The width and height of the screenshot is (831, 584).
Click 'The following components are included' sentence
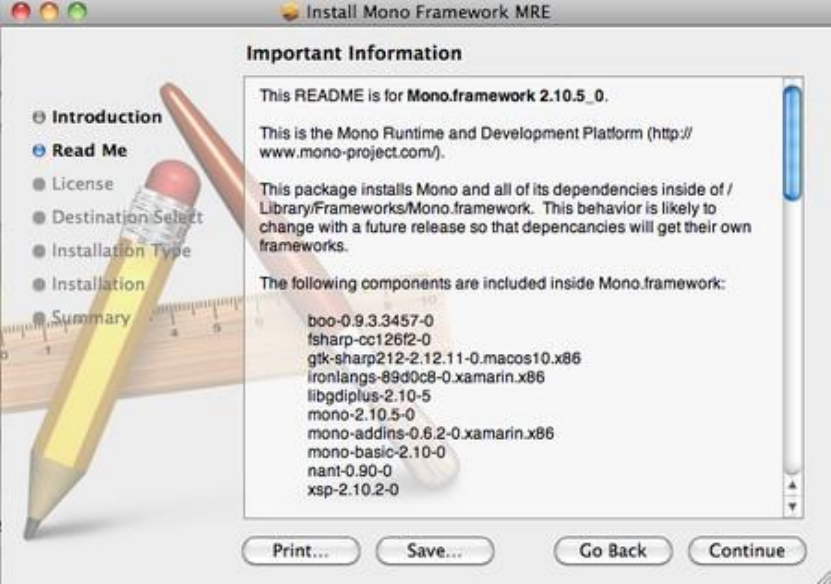click(492, 284)
